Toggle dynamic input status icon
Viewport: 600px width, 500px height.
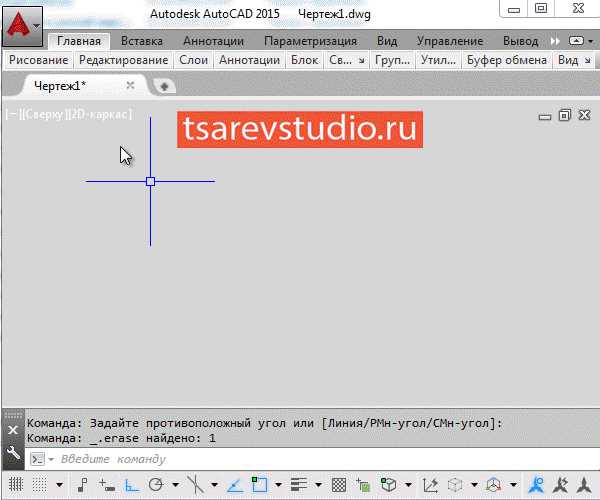tap(107, 485)
